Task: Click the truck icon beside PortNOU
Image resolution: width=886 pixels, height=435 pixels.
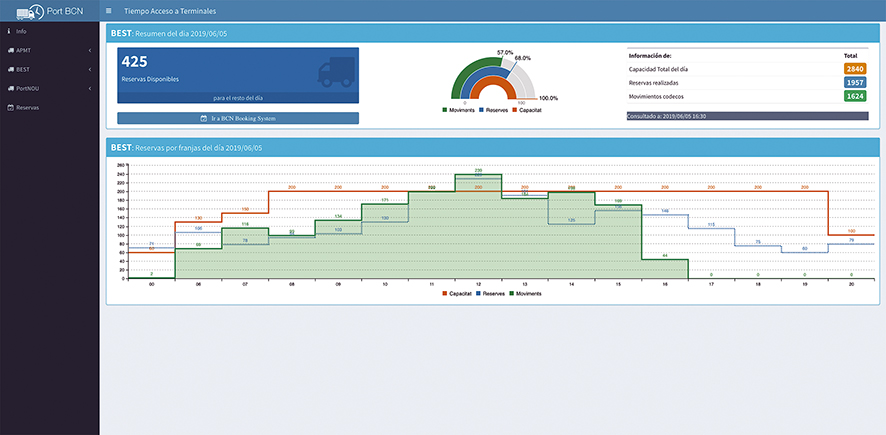Action: click(10, 88)
